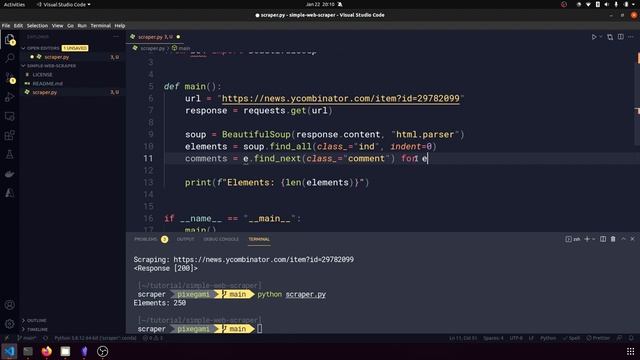Open README.md in explorer

(48, 83)
